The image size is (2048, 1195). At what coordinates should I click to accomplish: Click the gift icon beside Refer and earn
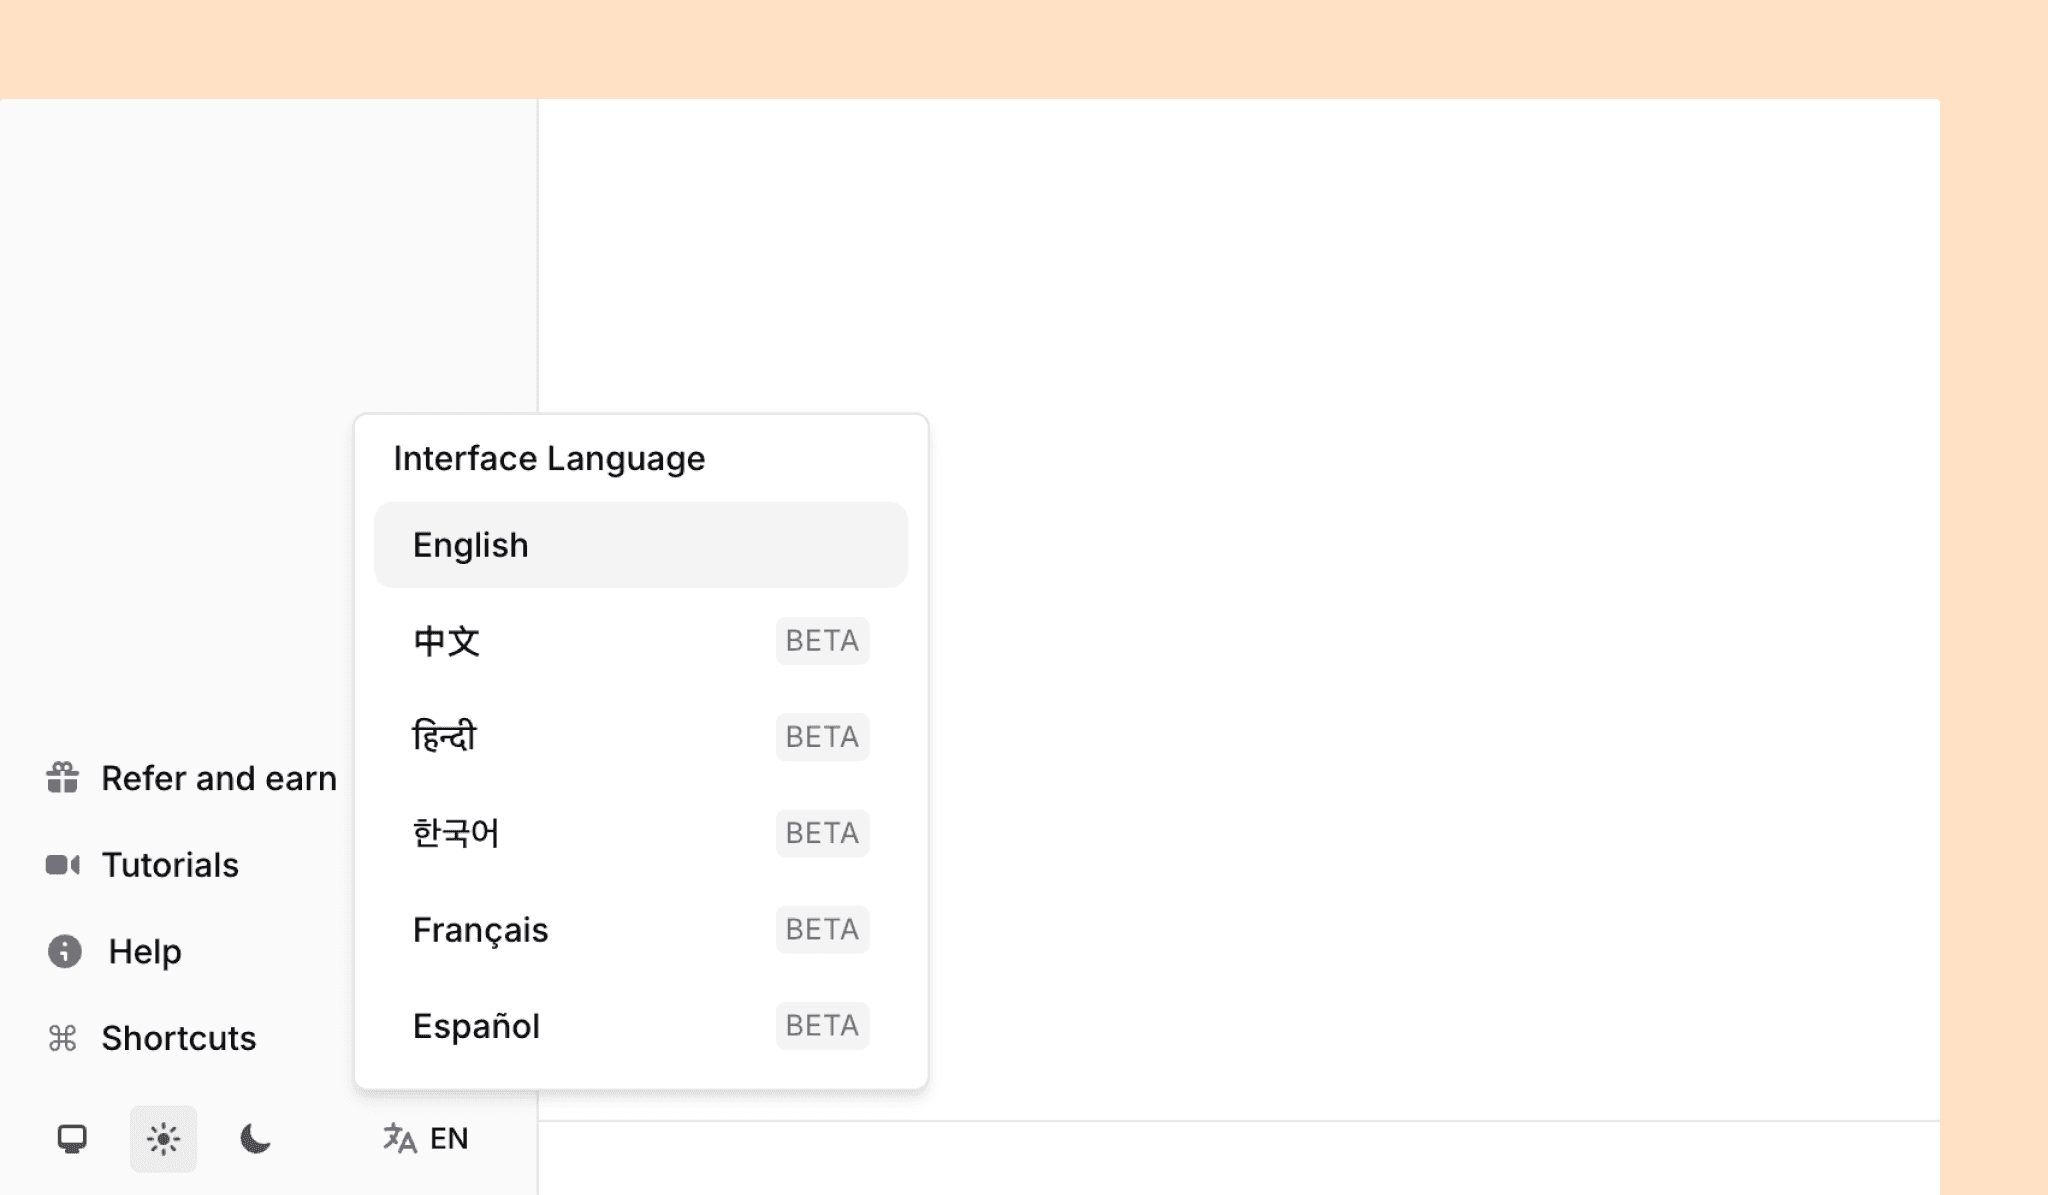[x=62, y=778]
